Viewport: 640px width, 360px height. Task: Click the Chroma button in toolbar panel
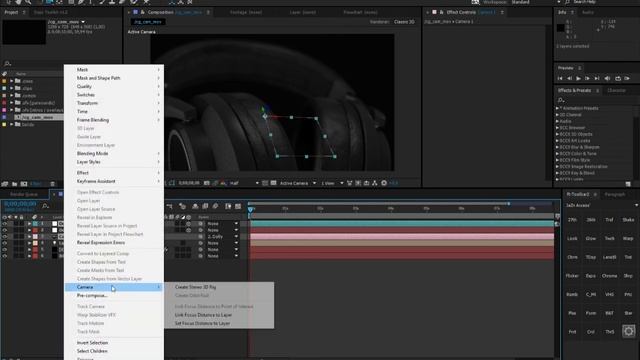click(x=609, y=276)
